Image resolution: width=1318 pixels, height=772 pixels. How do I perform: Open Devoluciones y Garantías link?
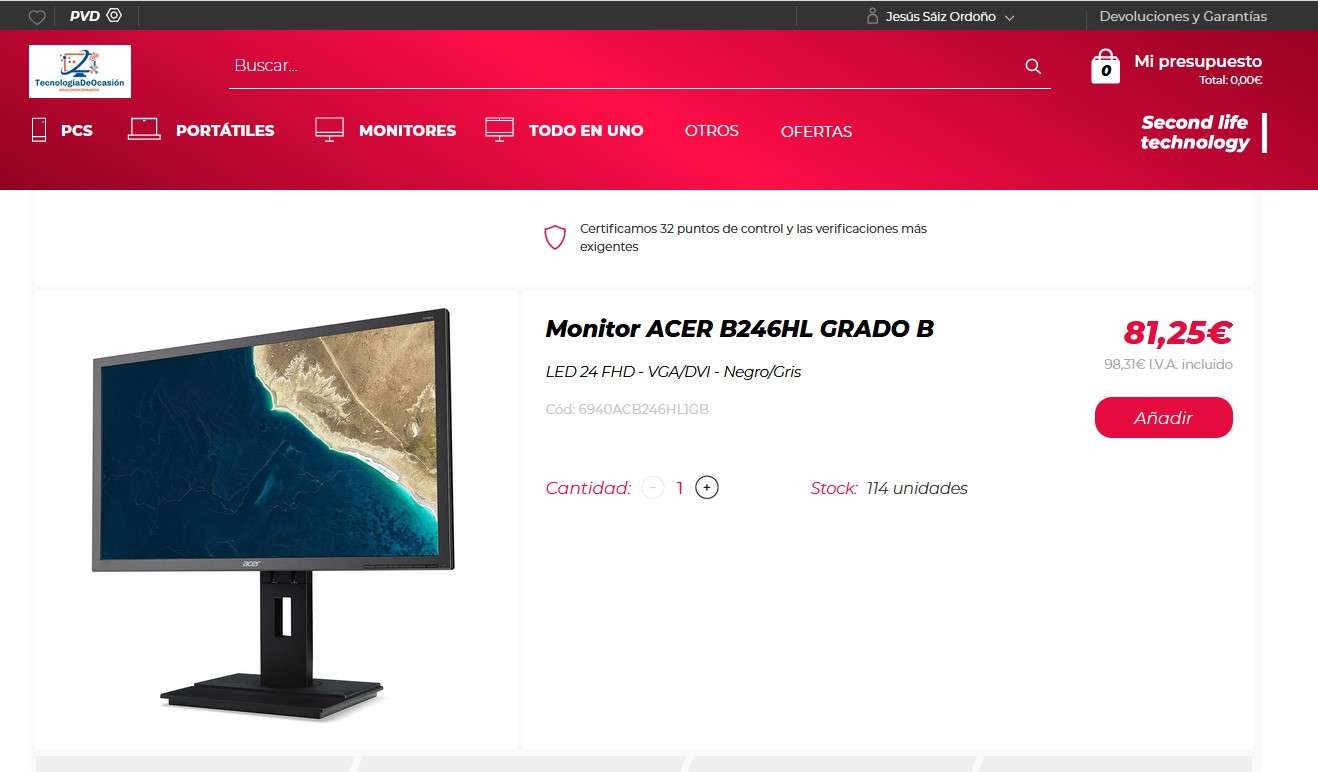(1183, 17)
